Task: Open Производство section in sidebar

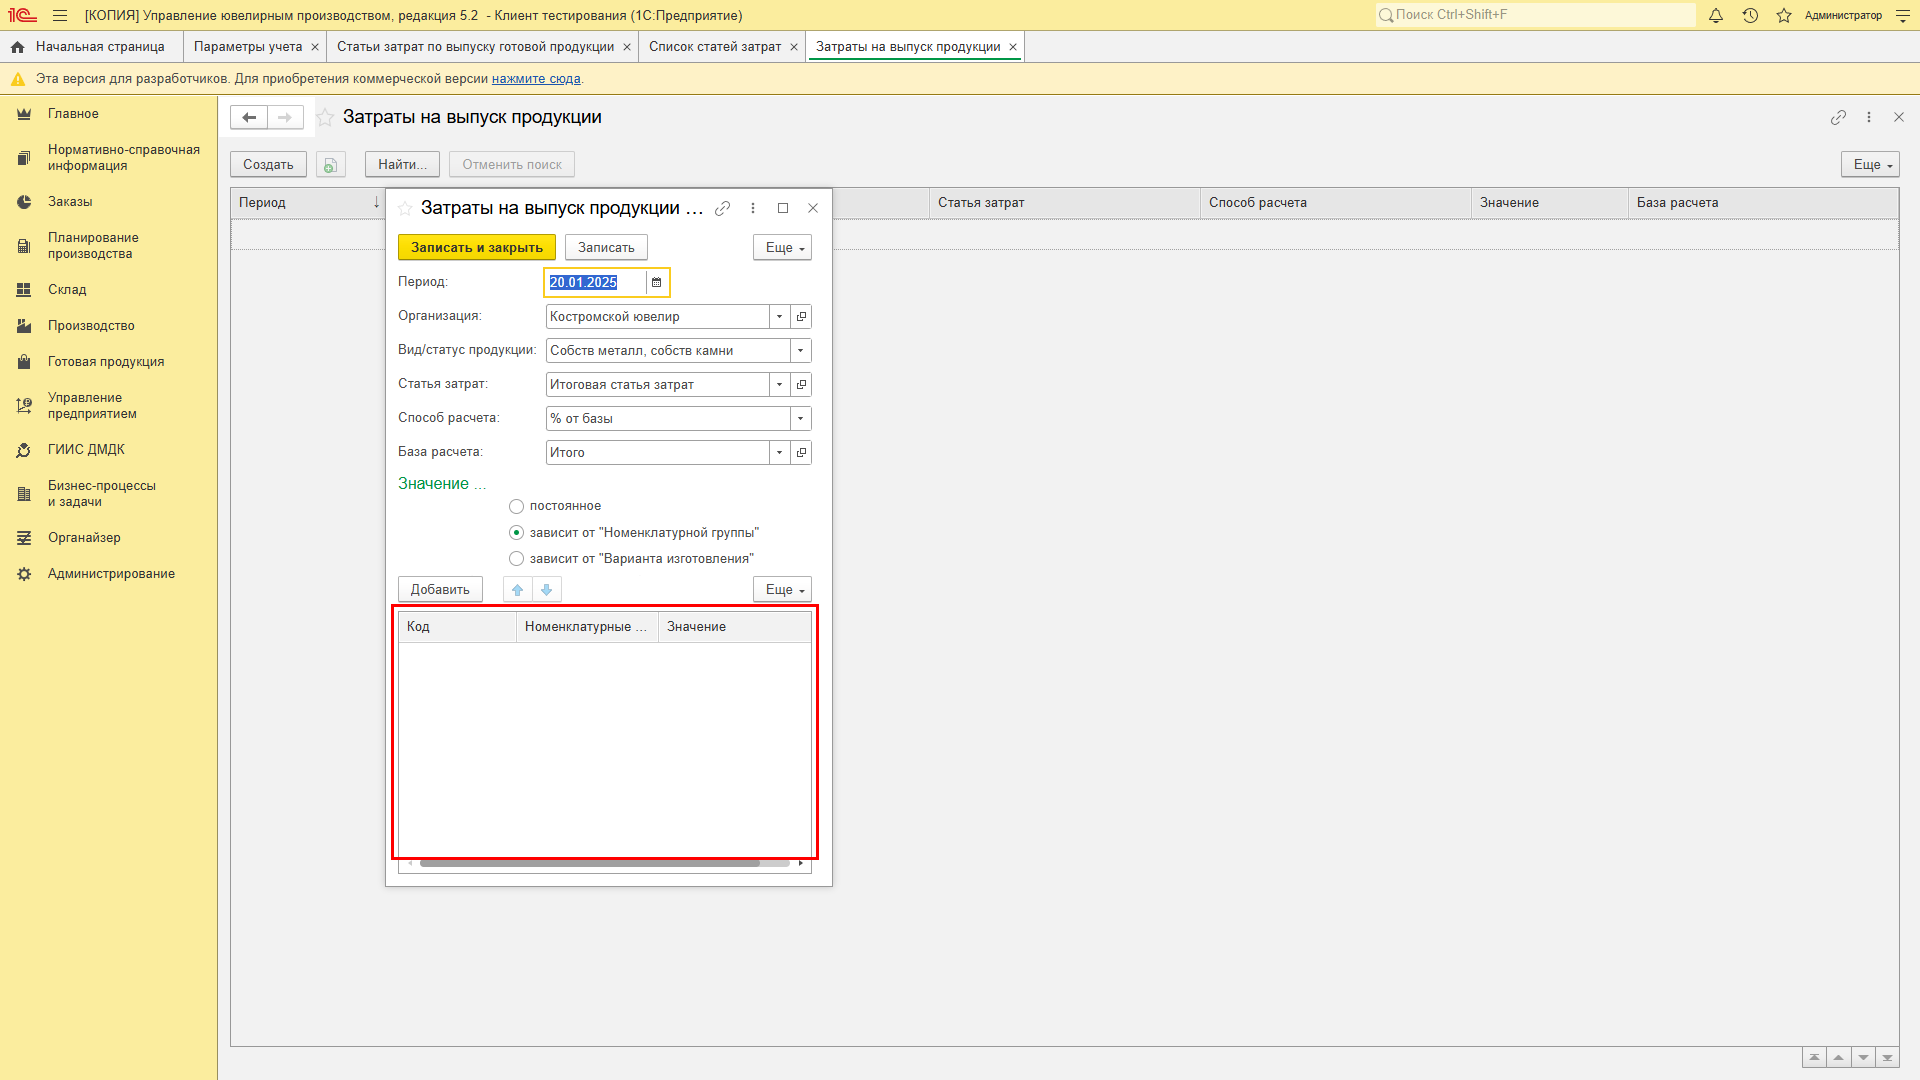Action: click(91, 326)
